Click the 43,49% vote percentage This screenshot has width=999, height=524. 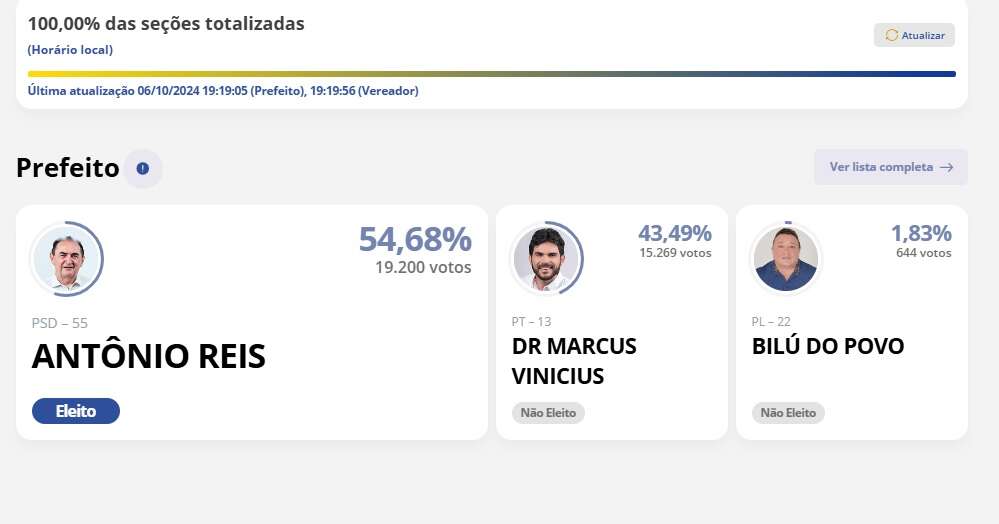click(x=675, y=233)
